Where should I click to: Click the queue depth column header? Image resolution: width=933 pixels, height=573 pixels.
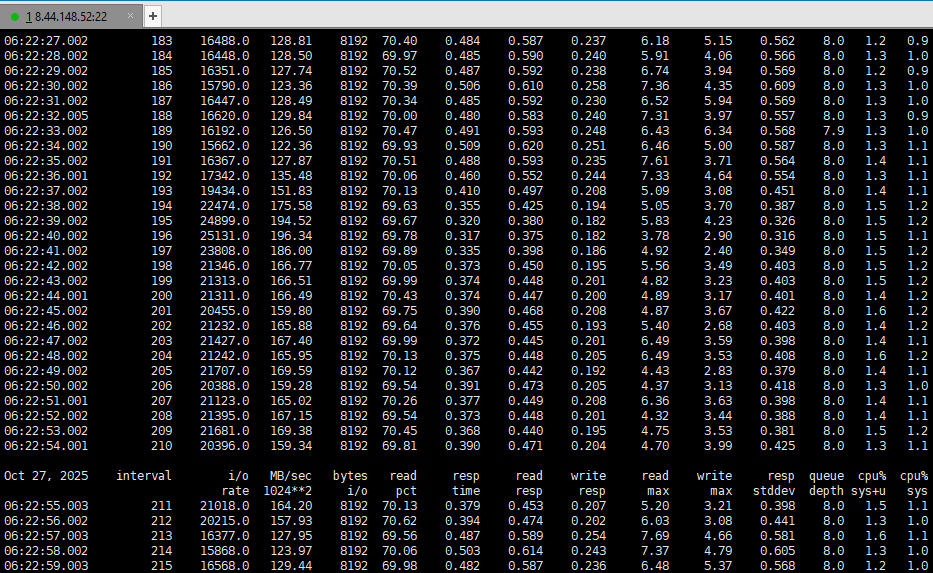point(827,484)
